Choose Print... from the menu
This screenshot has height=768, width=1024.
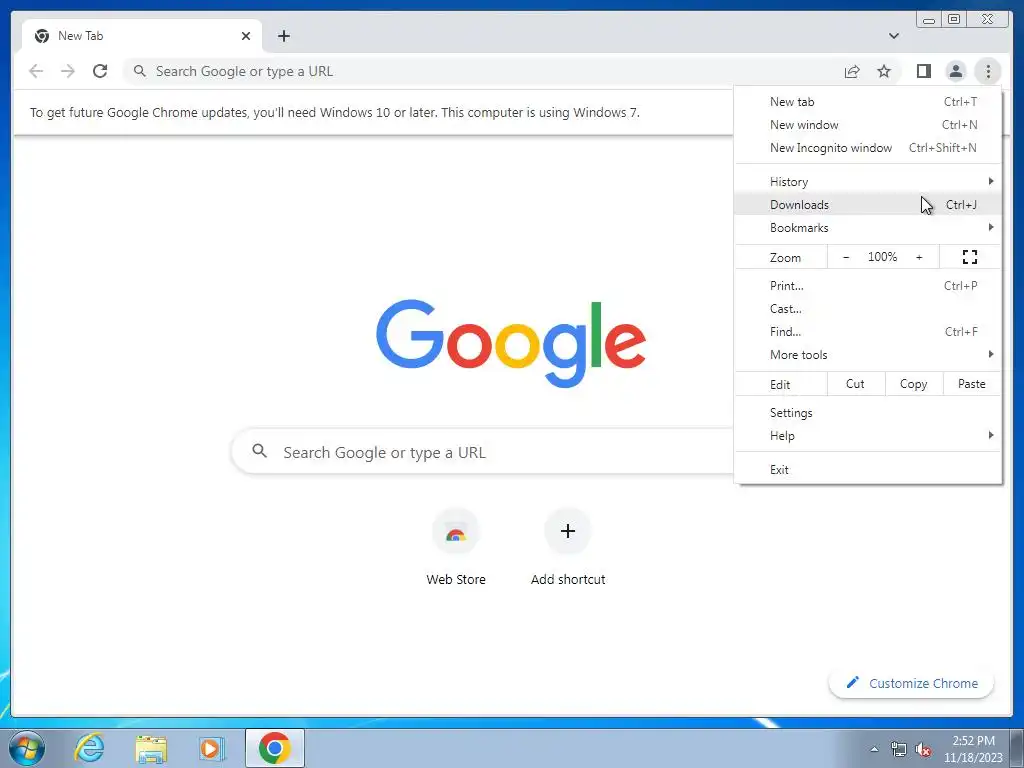click(868, 285)
